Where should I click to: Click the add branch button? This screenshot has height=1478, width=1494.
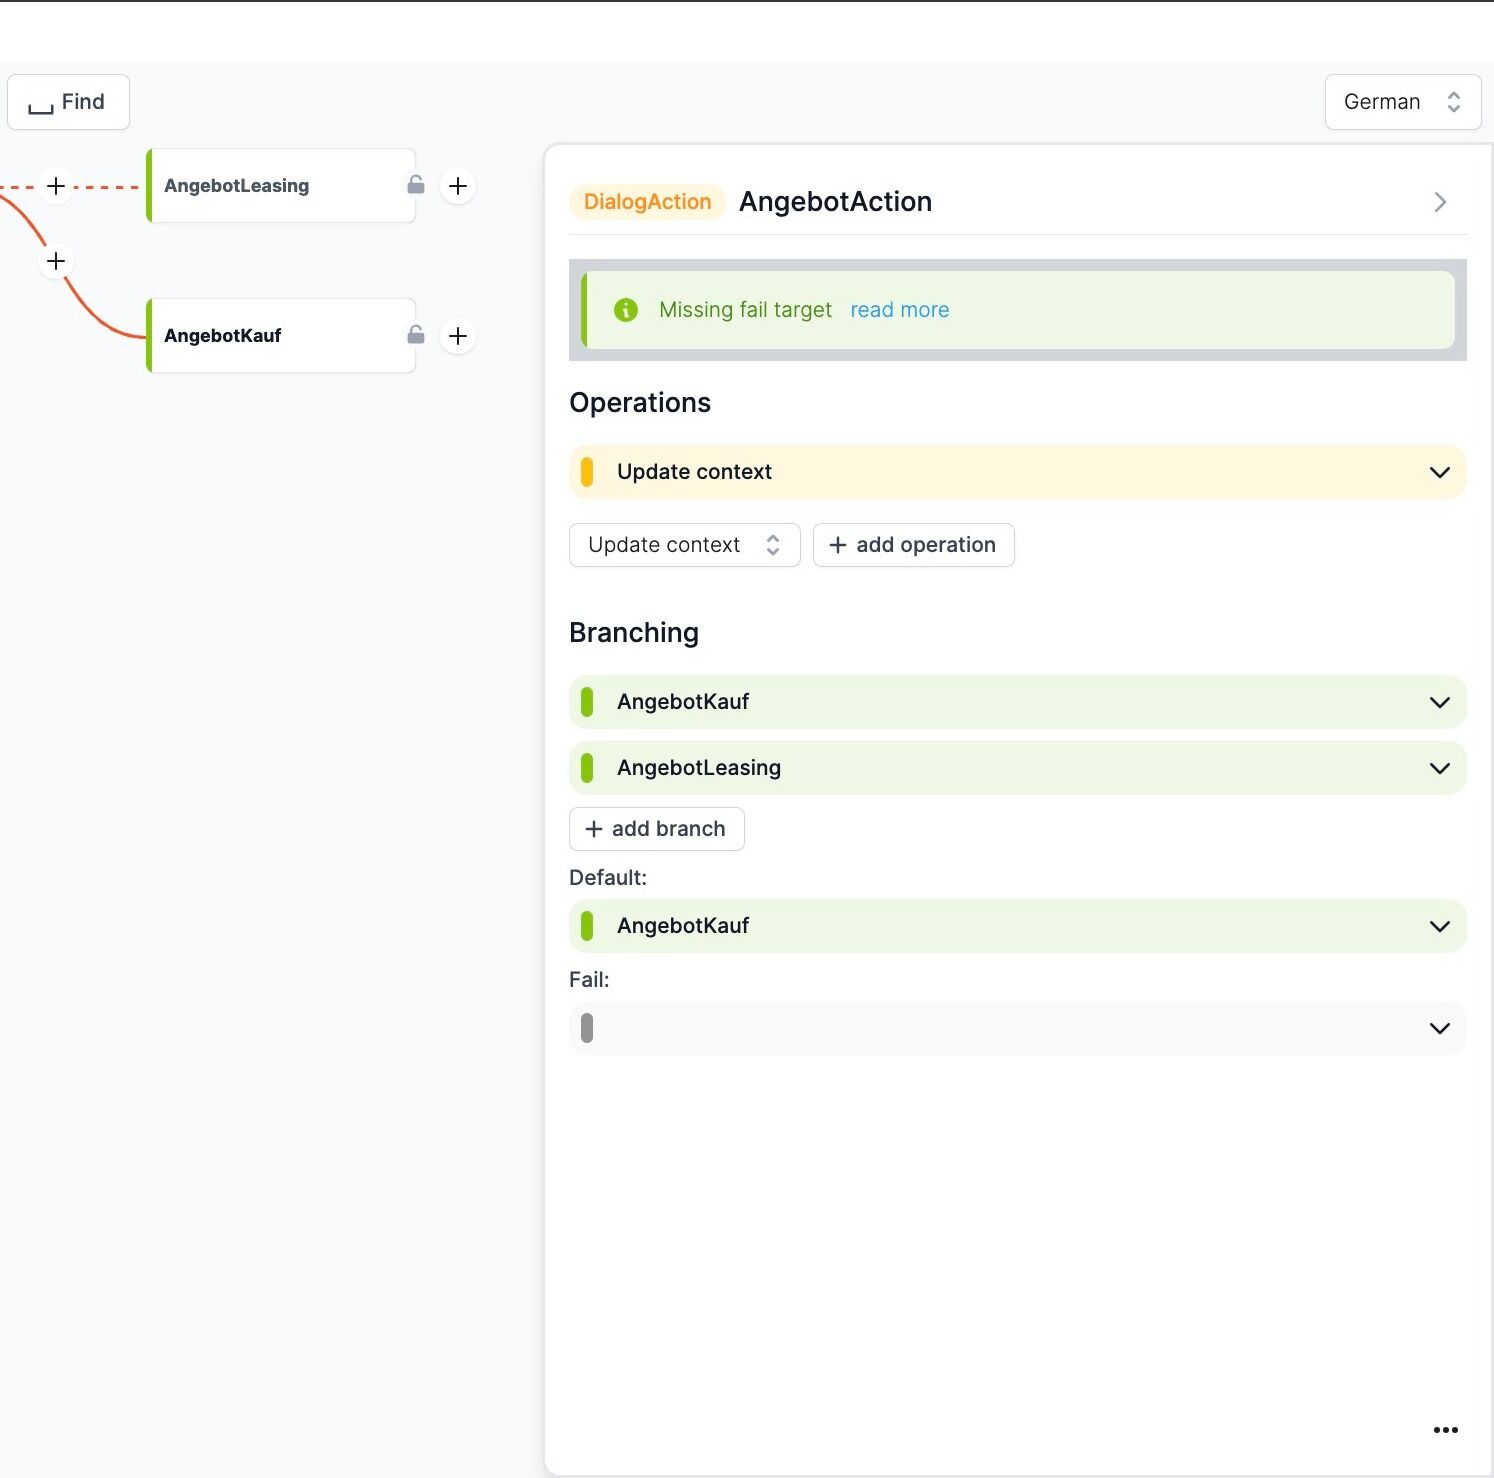click(x=657, y=829)
